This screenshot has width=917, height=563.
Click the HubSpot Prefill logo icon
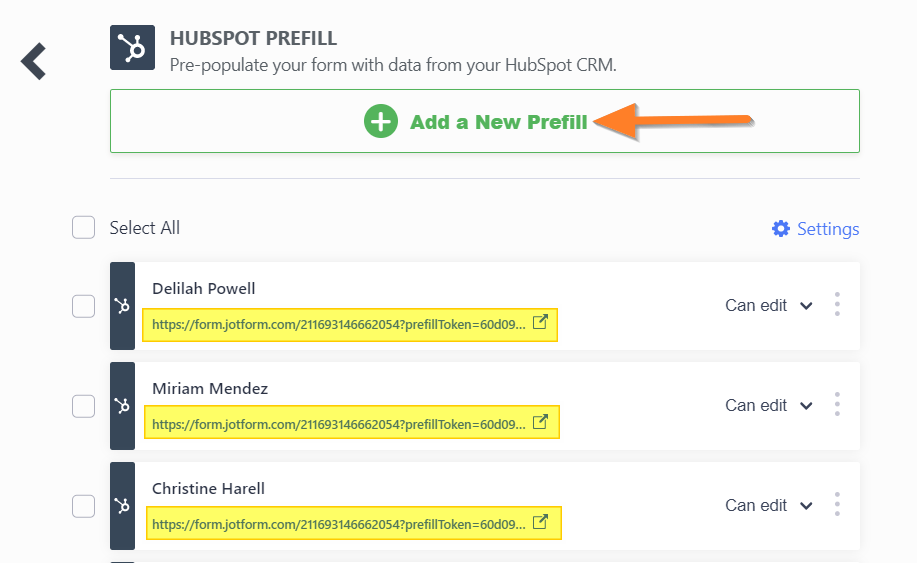coord(133,47)
